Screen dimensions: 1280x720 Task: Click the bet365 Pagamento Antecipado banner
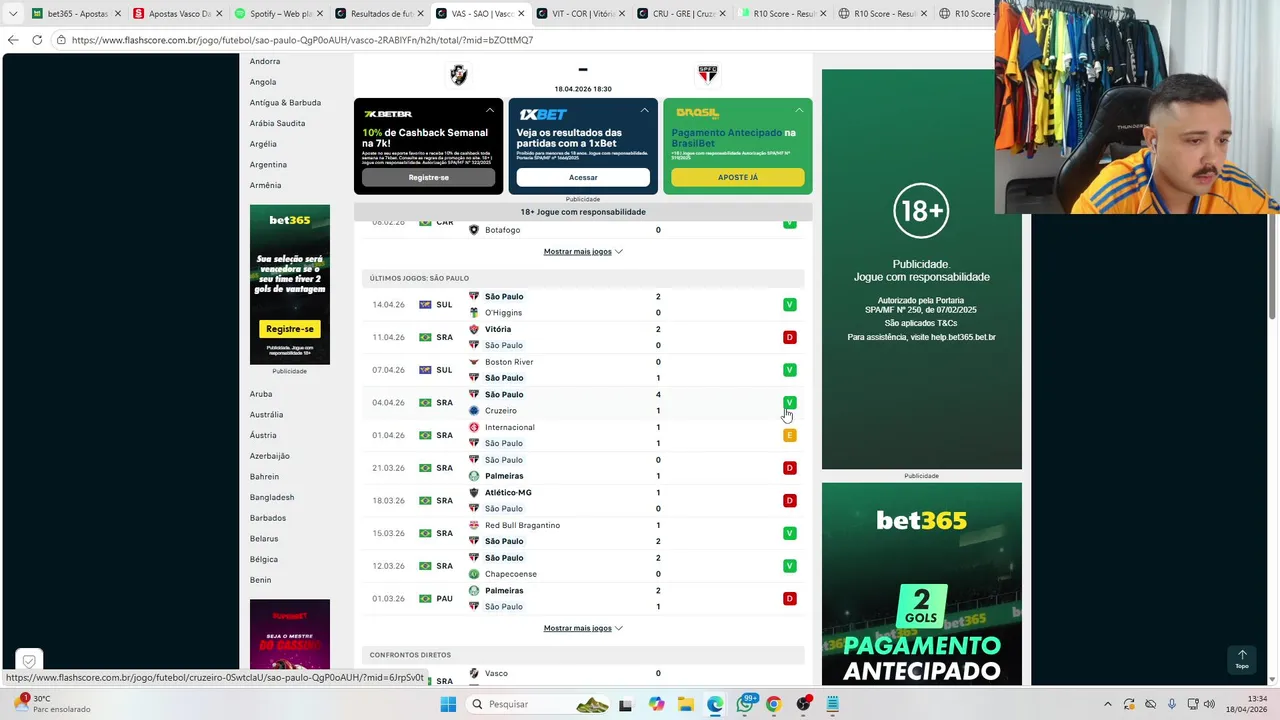922,584
